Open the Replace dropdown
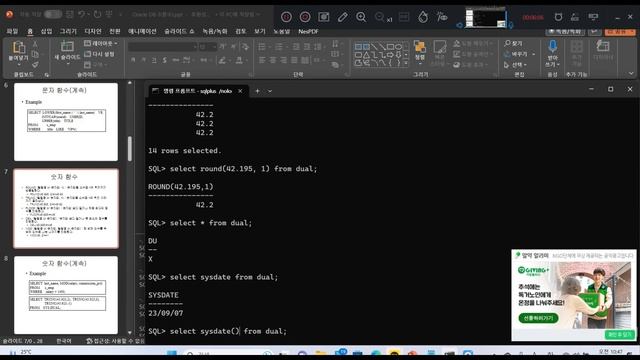Viewport: 640px width, 360px height. pyautogui.click(x=520, y=54)
